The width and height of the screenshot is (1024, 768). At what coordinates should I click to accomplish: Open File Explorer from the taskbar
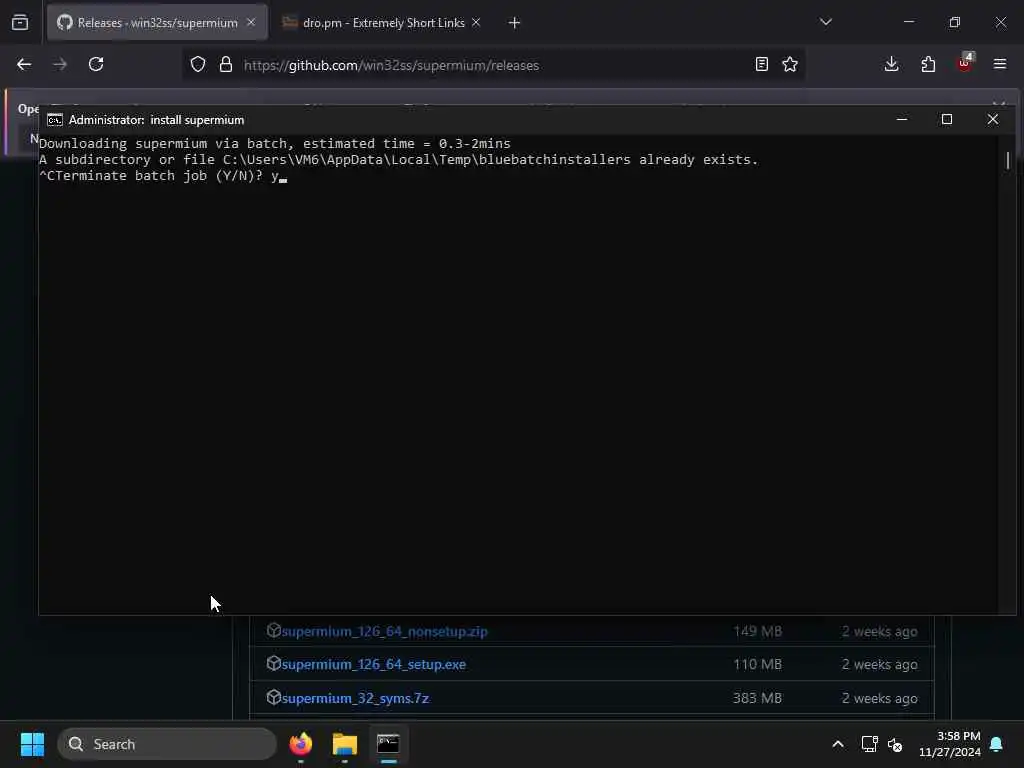[x=345, y=744]
